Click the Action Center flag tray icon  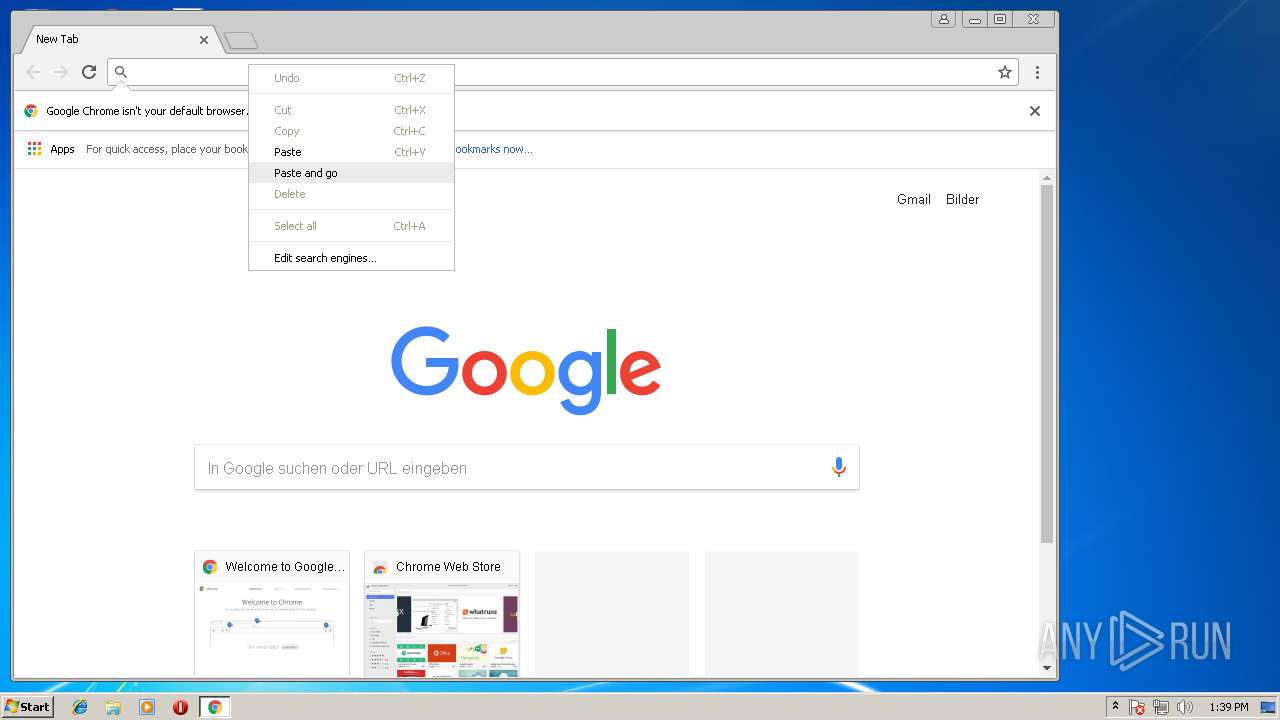[x=1137, y=707]
